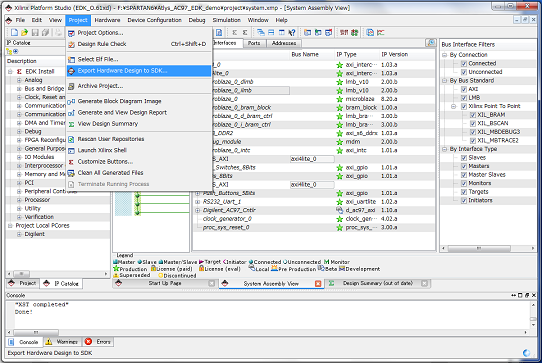Click the IP Version column header
542x363 pixels.
tap(394, 55)
